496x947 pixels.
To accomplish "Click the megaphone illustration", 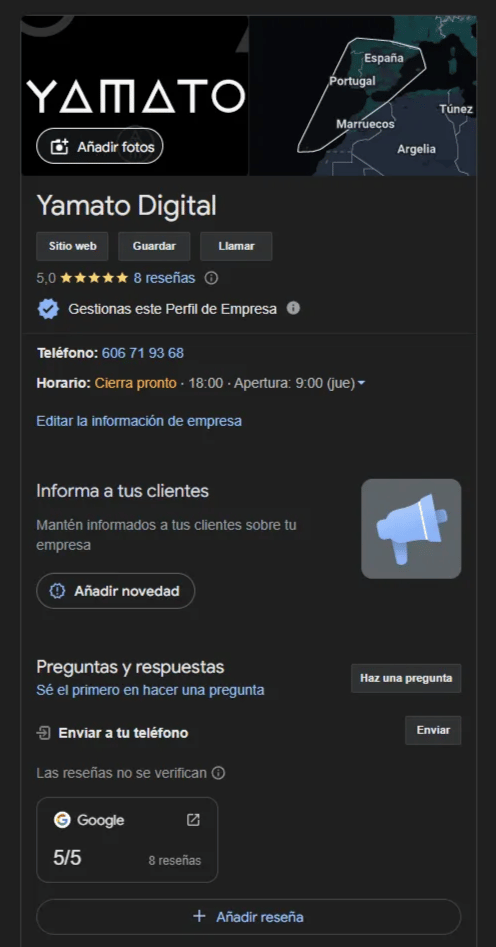I will point(411,528).
